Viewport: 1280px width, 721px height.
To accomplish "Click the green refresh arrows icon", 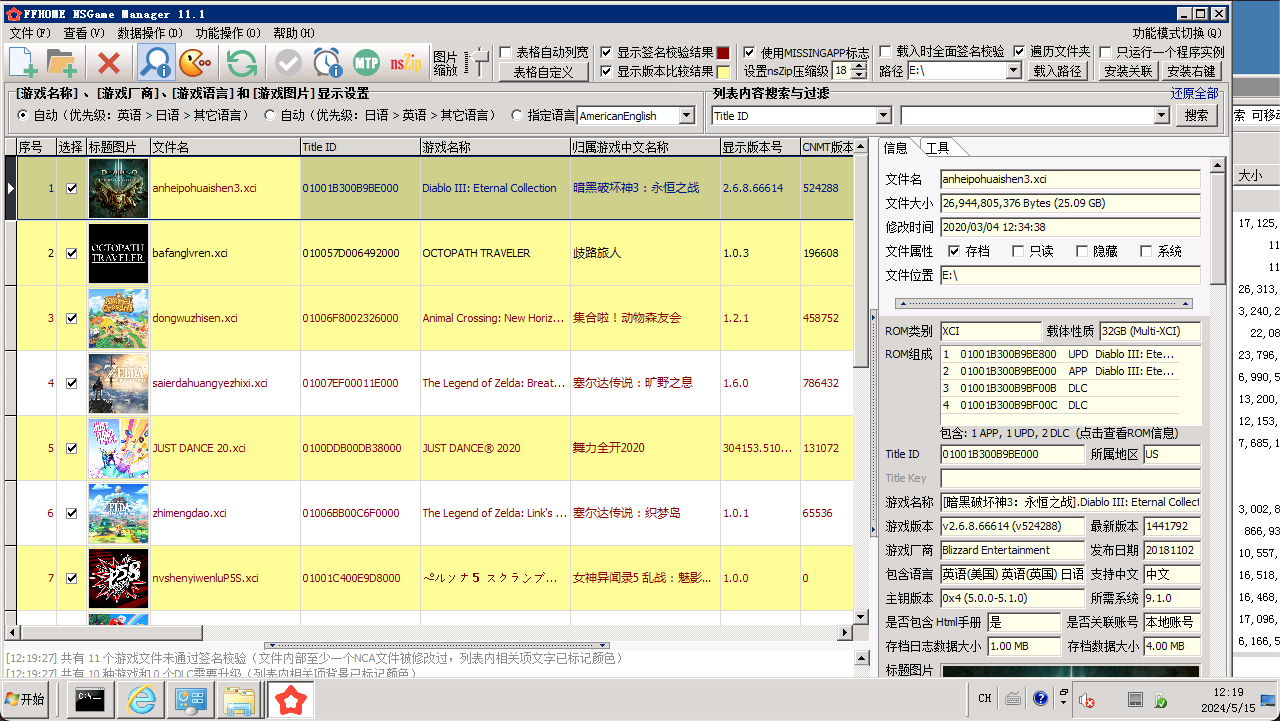I will click(x=241, y=63).
